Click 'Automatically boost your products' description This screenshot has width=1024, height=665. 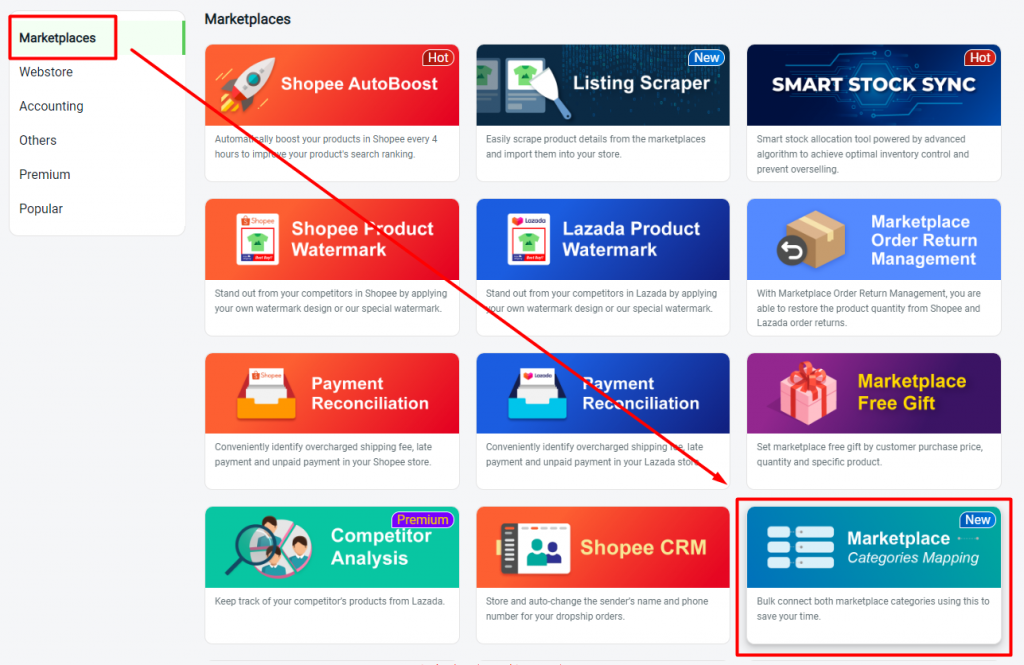coord(326,146)
